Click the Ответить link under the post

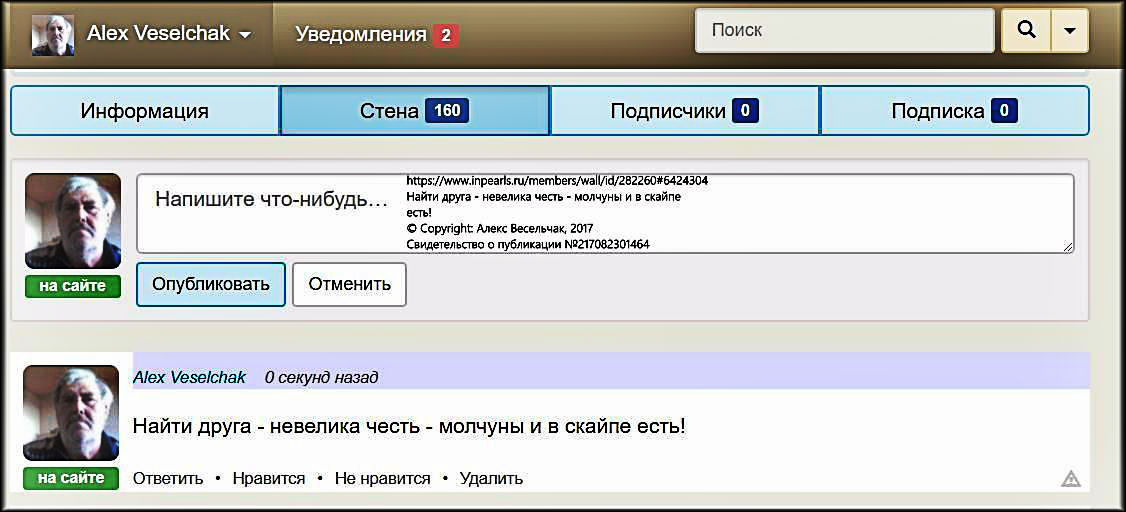pyautogui.click(x=168, y=478)
